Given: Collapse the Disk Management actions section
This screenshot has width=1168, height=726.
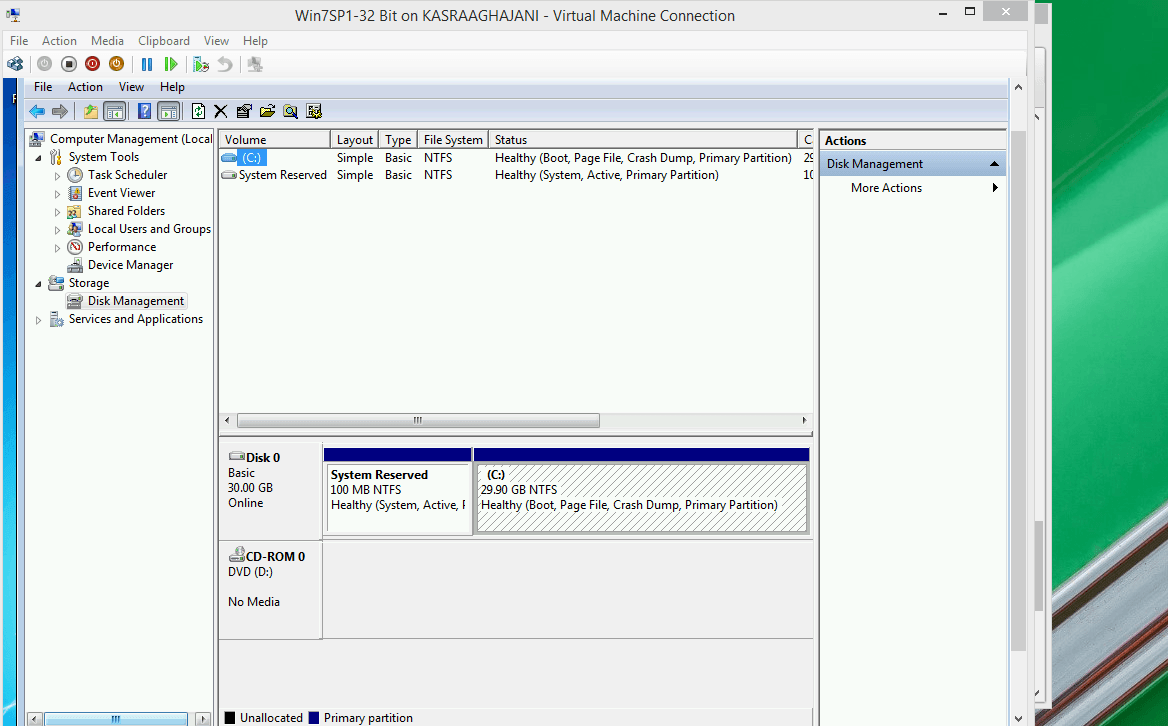Looking at the screenshot, I should (994, 164).
